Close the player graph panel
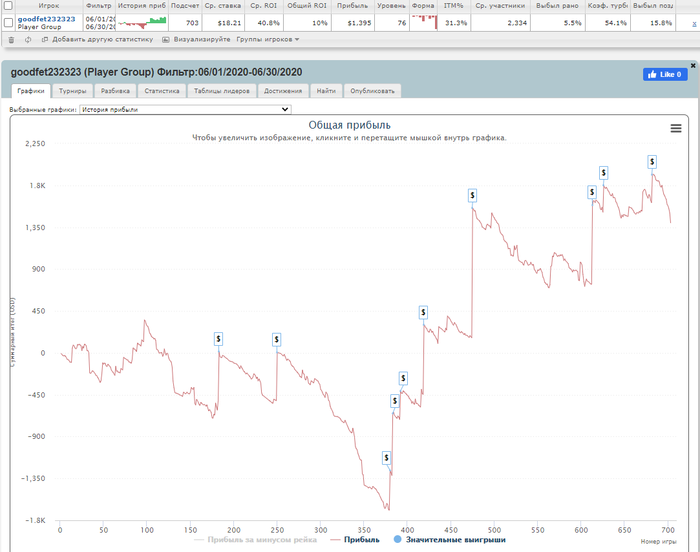The image size is (700, 552). [x=693, y=66]
